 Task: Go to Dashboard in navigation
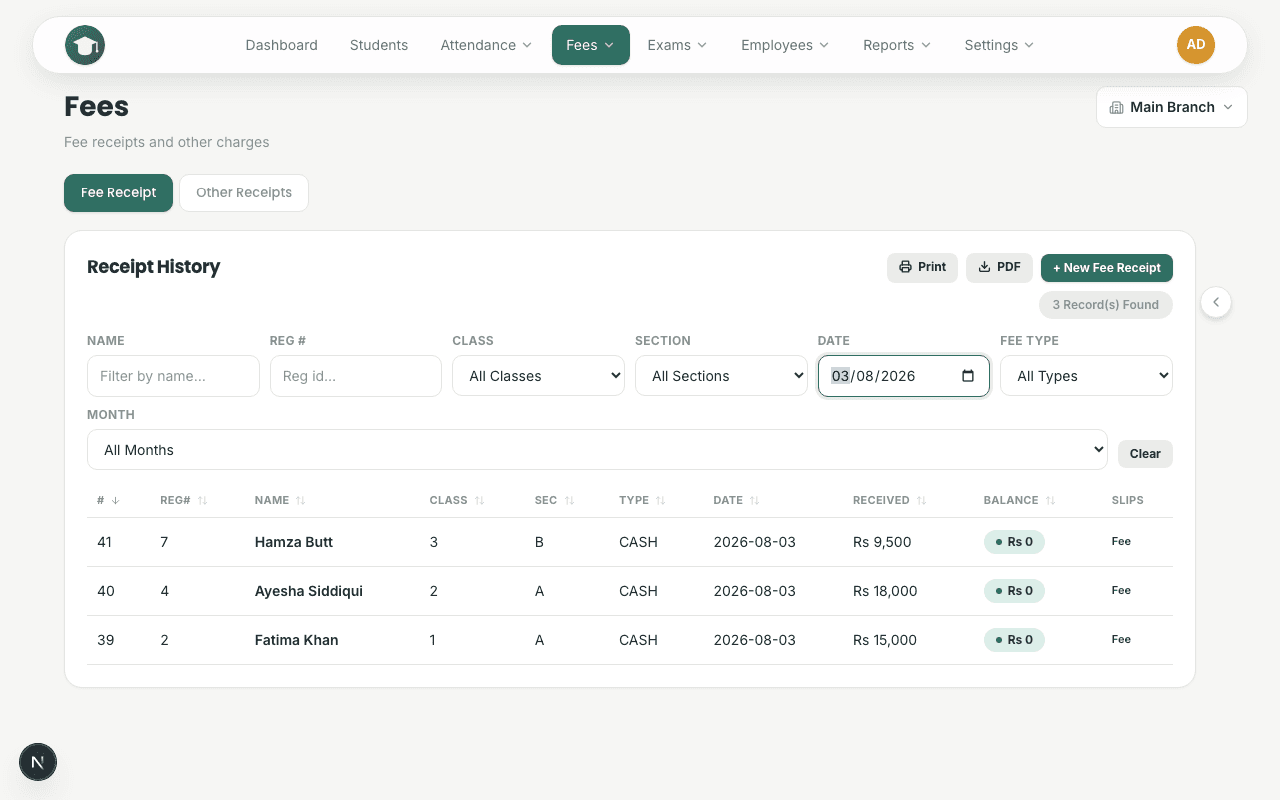point(281,45)
